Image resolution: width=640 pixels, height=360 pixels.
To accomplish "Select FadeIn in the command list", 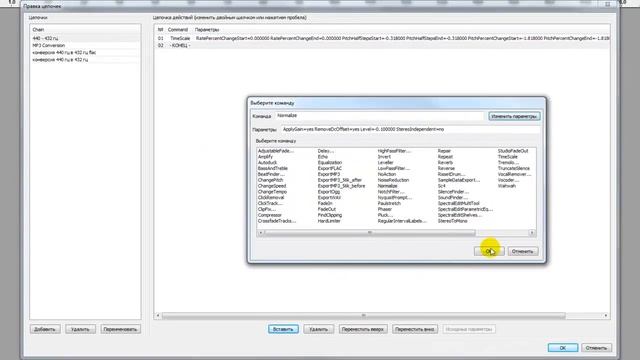I will pos(325,203).
